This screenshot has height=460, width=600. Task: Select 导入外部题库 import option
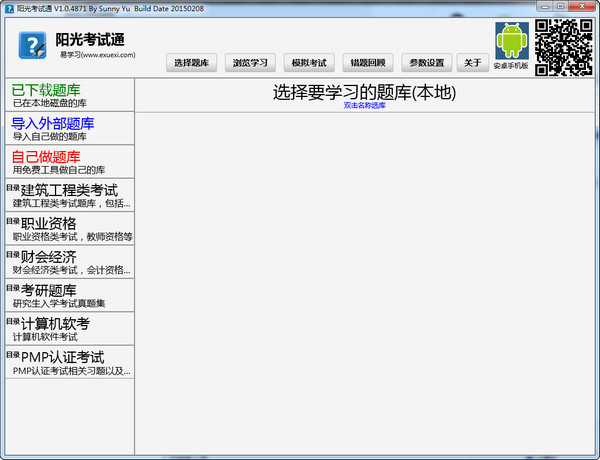(x=67, y=129)
